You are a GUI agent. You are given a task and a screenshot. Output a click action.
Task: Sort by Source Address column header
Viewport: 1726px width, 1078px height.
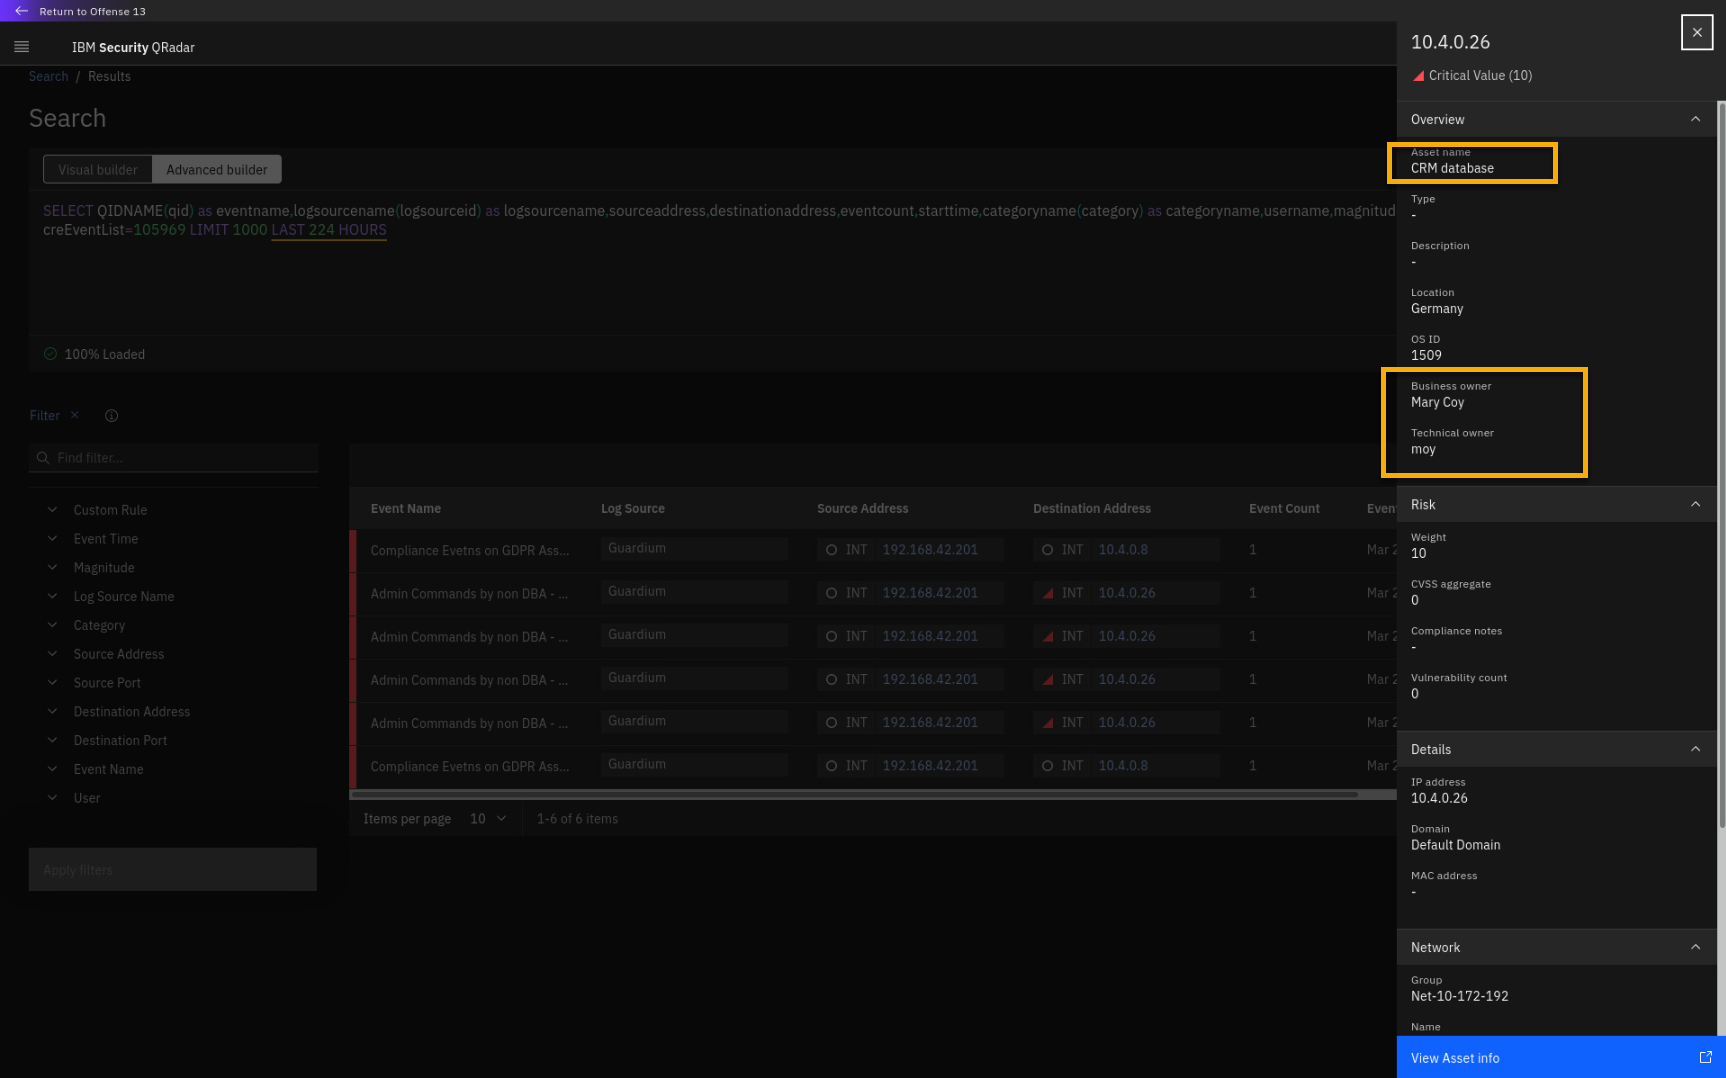pyautogui.click(x=863, y=509)
